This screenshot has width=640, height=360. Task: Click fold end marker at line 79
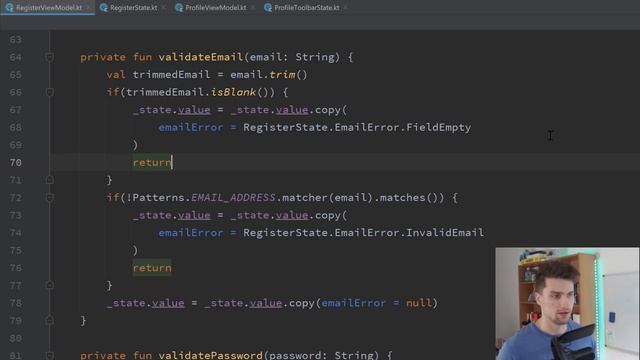pos(50,320)
